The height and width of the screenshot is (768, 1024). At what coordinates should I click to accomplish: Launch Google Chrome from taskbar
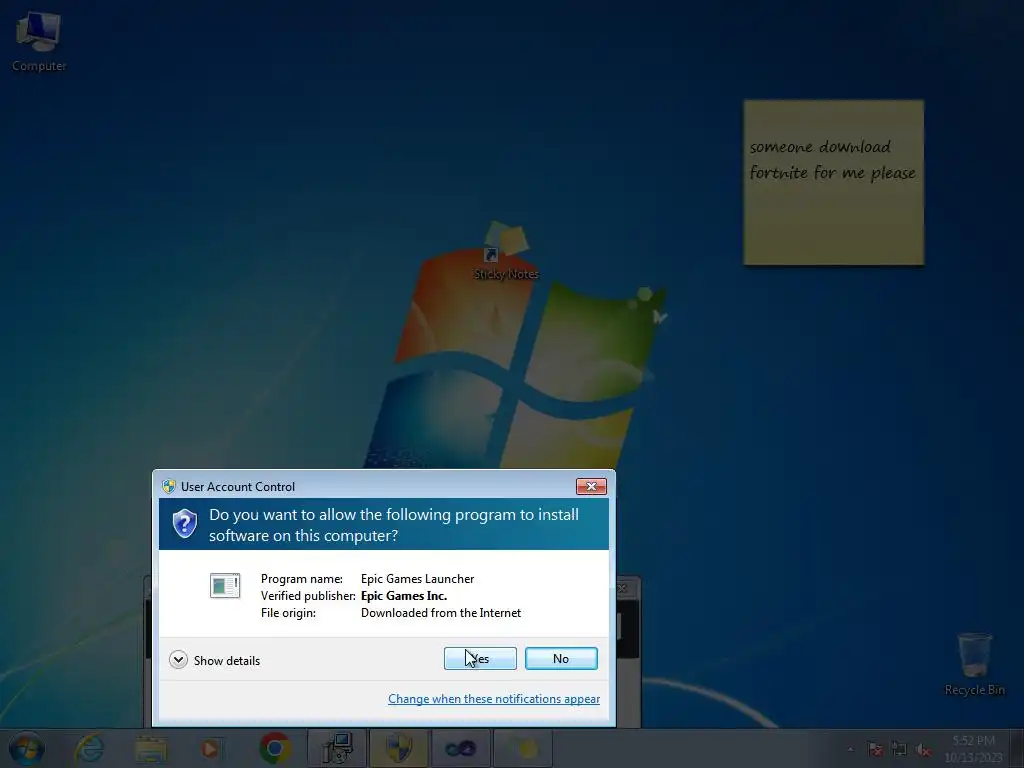(275, 748)
